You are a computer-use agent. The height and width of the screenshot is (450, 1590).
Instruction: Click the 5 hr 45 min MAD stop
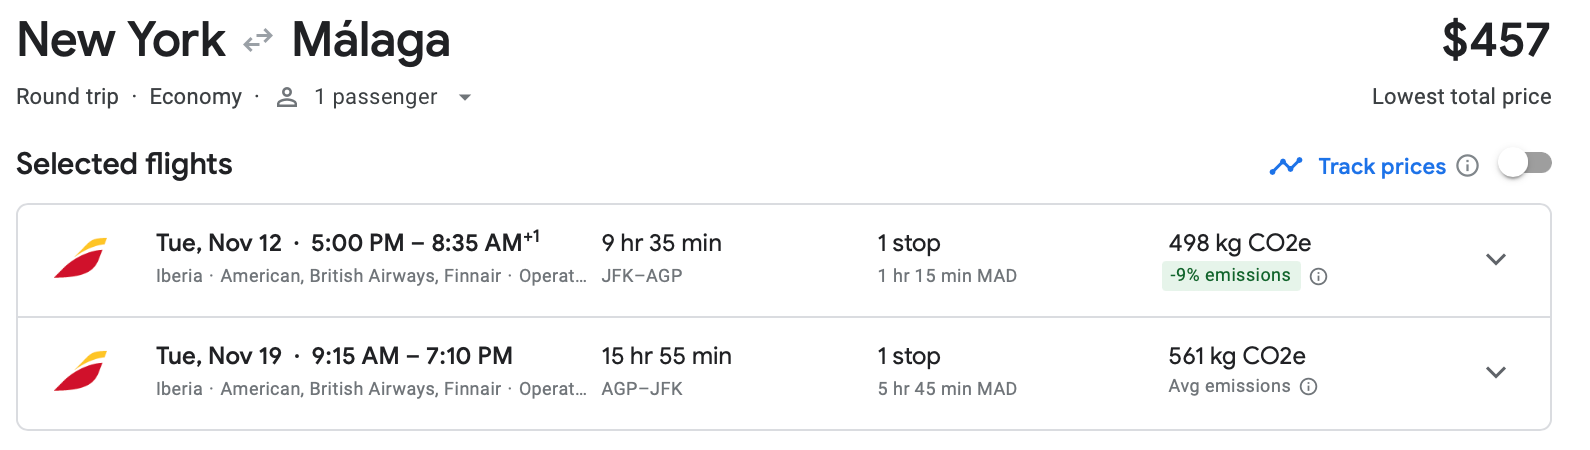[x=947, y=389]
